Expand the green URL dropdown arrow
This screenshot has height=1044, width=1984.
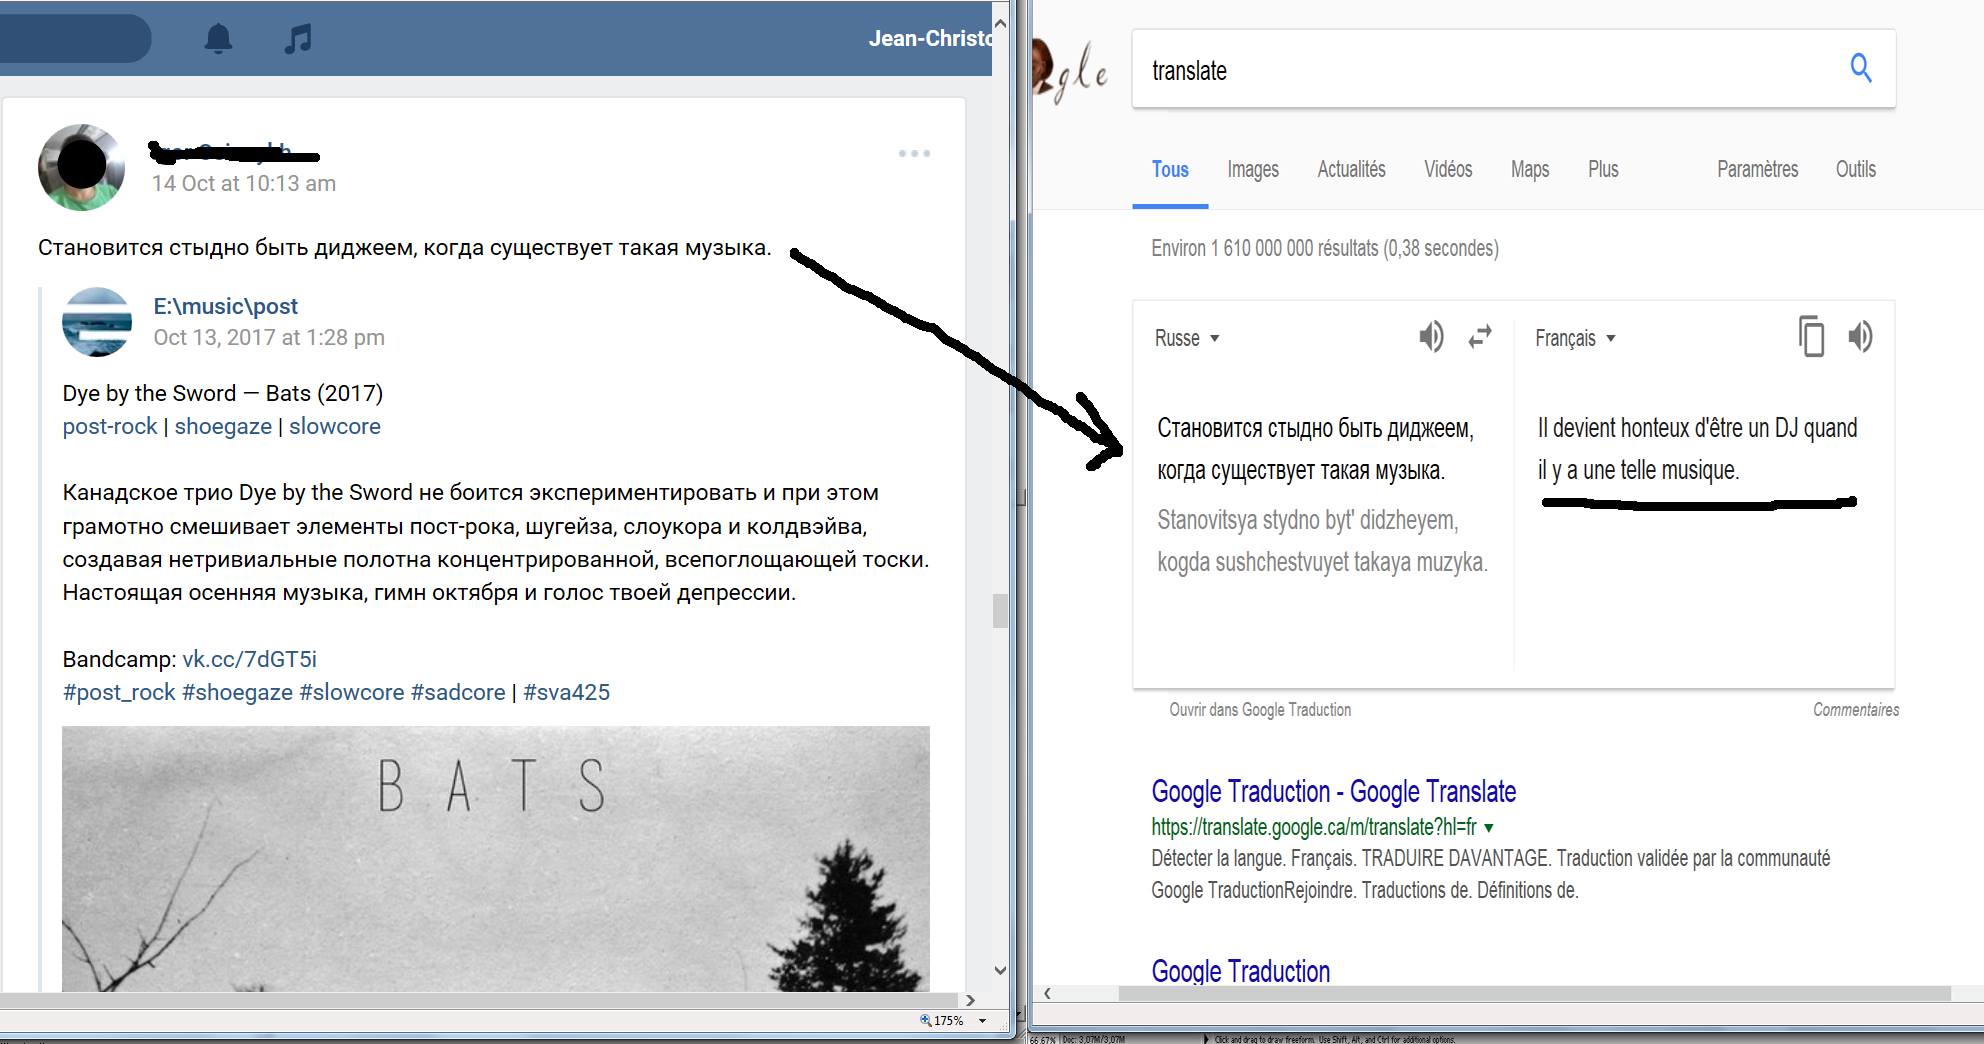coord(1489,827)
